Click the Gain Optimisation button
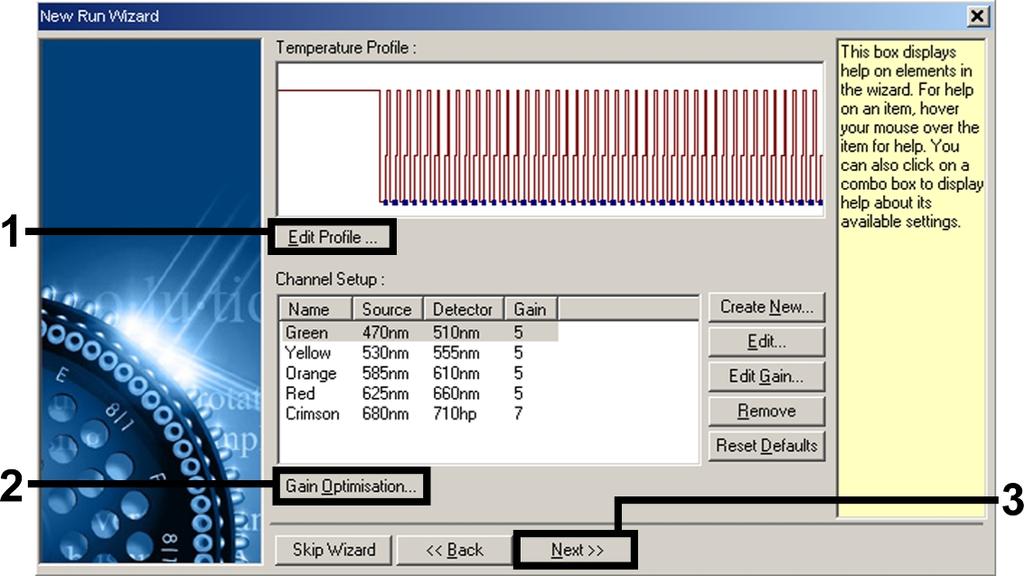Image resolution: width=1024 pixels, height=576 pixels. [x=351, y=487]
